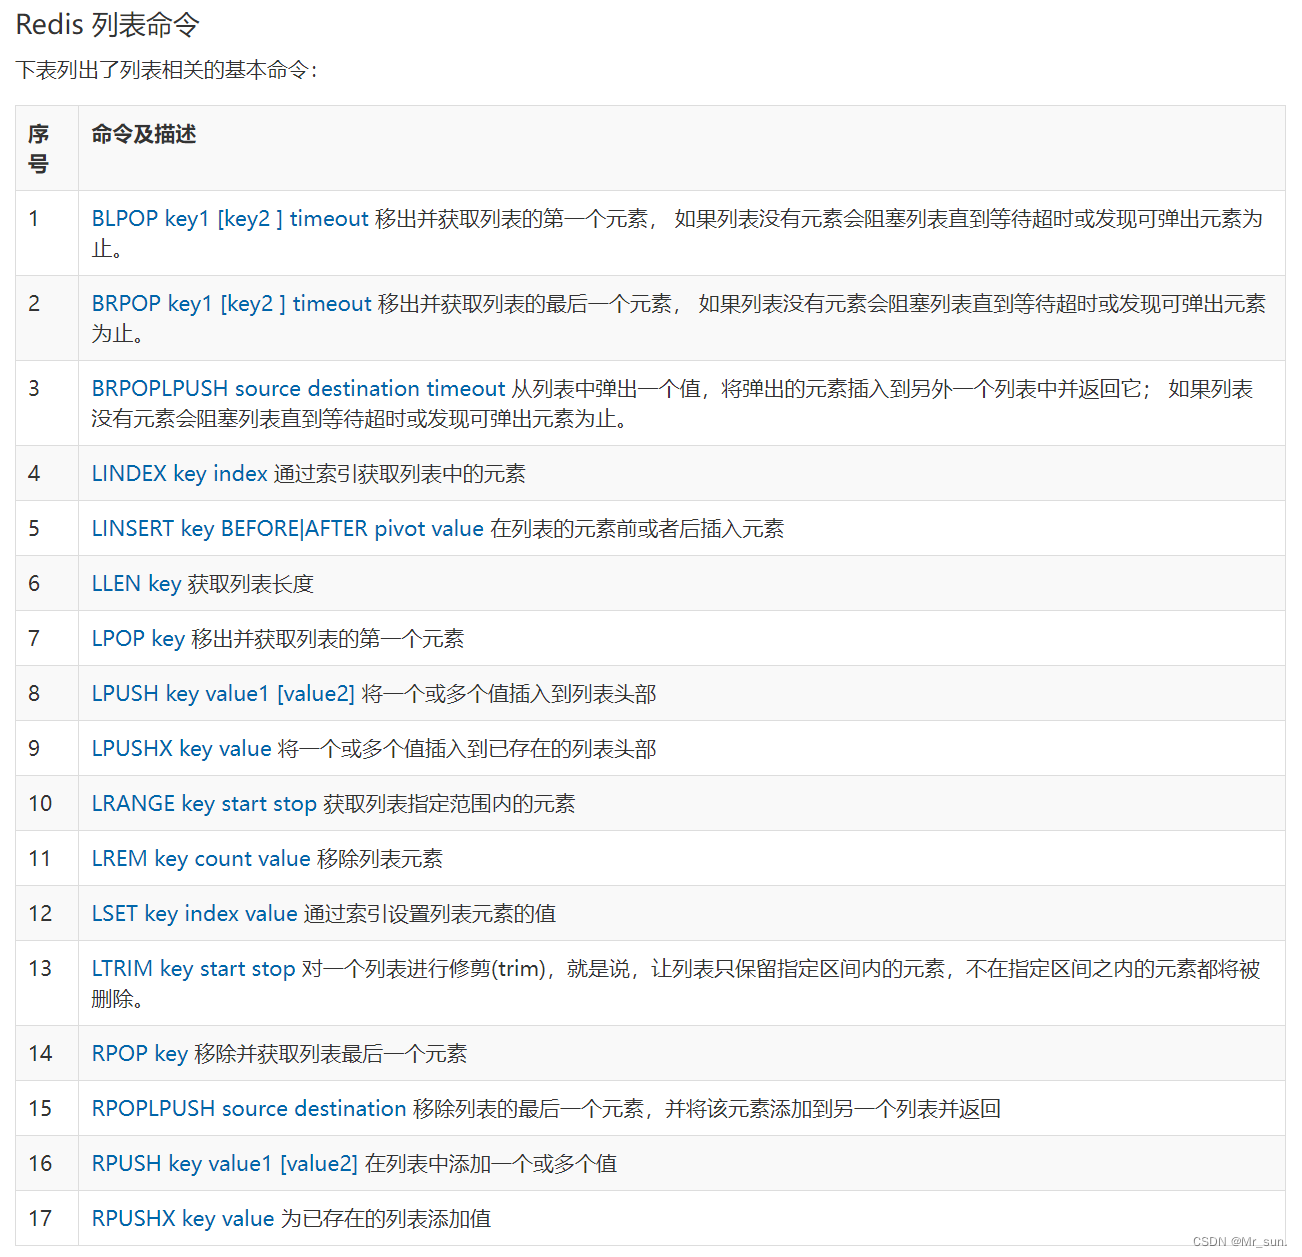Click description '获取列表长度'
The image size is (1302, 1257).
point(251,584)
